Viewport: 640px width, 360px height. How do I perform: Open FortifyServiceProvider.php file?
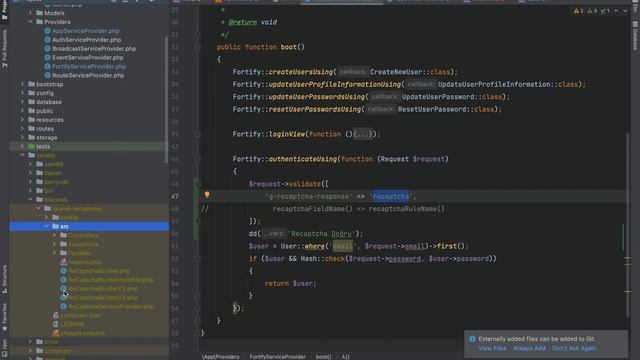(x=89, y=66)
